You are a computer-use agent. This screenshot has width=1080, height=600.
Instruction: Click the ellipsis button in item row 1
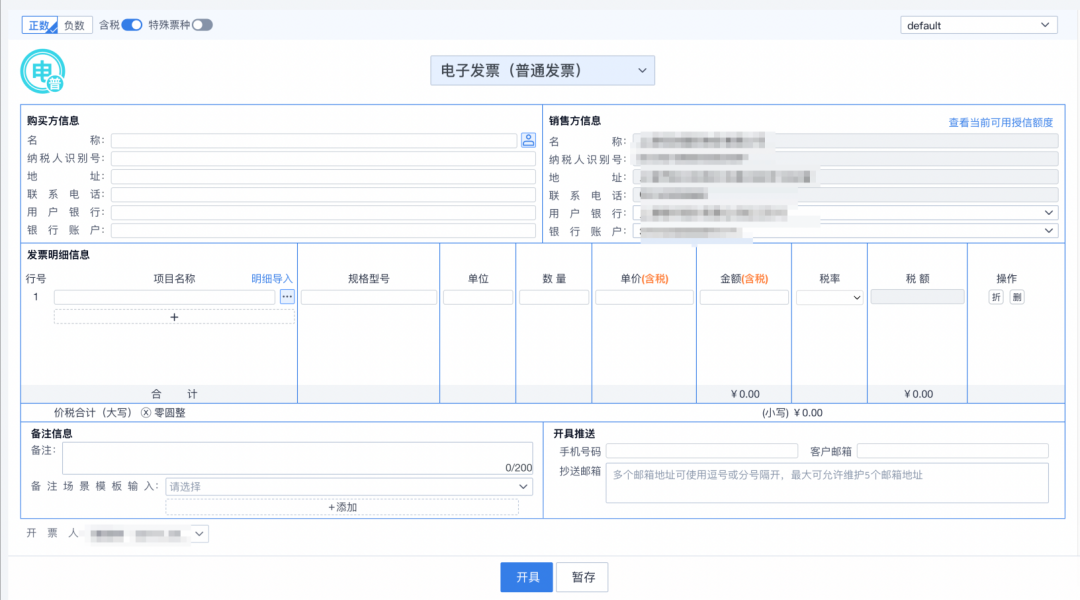(287, 297)
